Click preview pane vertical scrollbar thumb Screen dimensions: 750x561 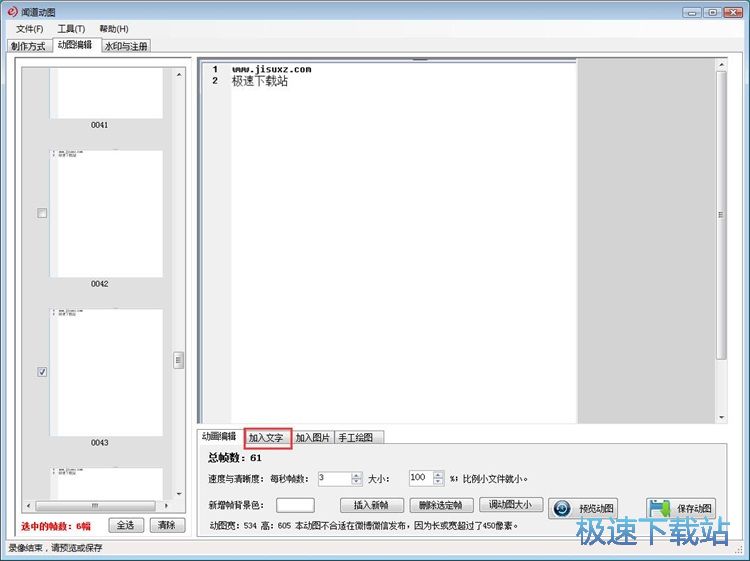721,215
